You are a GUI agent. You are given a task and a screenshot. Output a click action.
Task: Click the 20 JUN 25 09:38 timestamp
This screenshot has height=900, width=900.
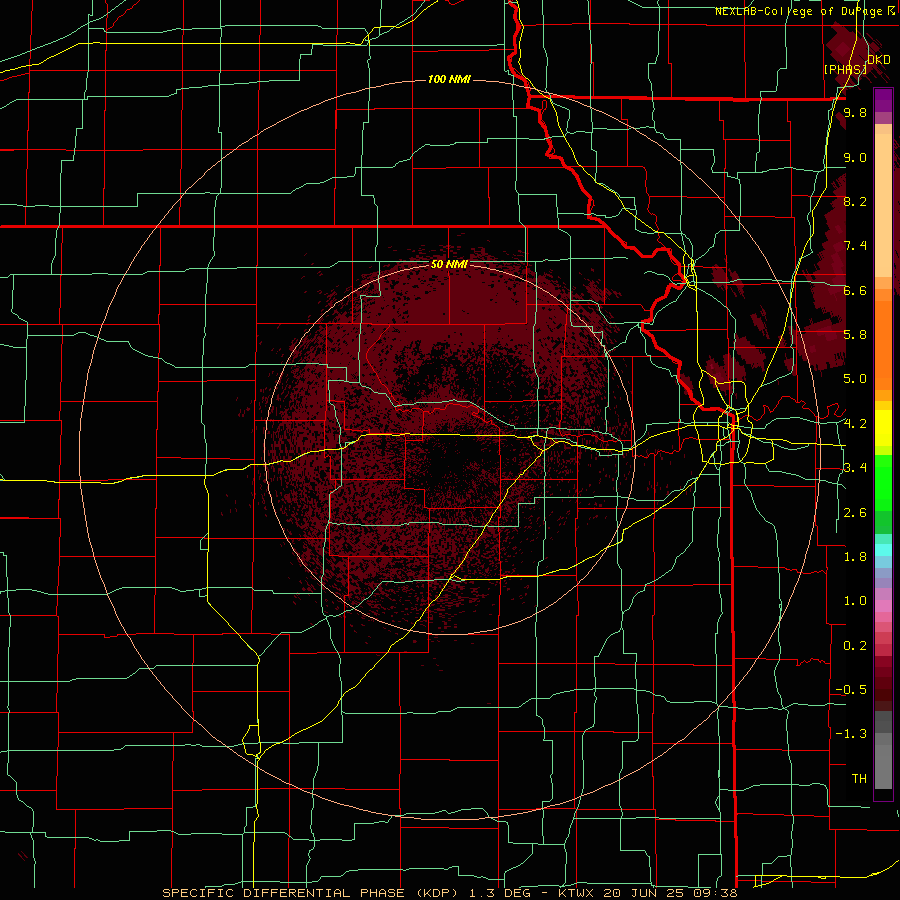[x=669, y=893]
